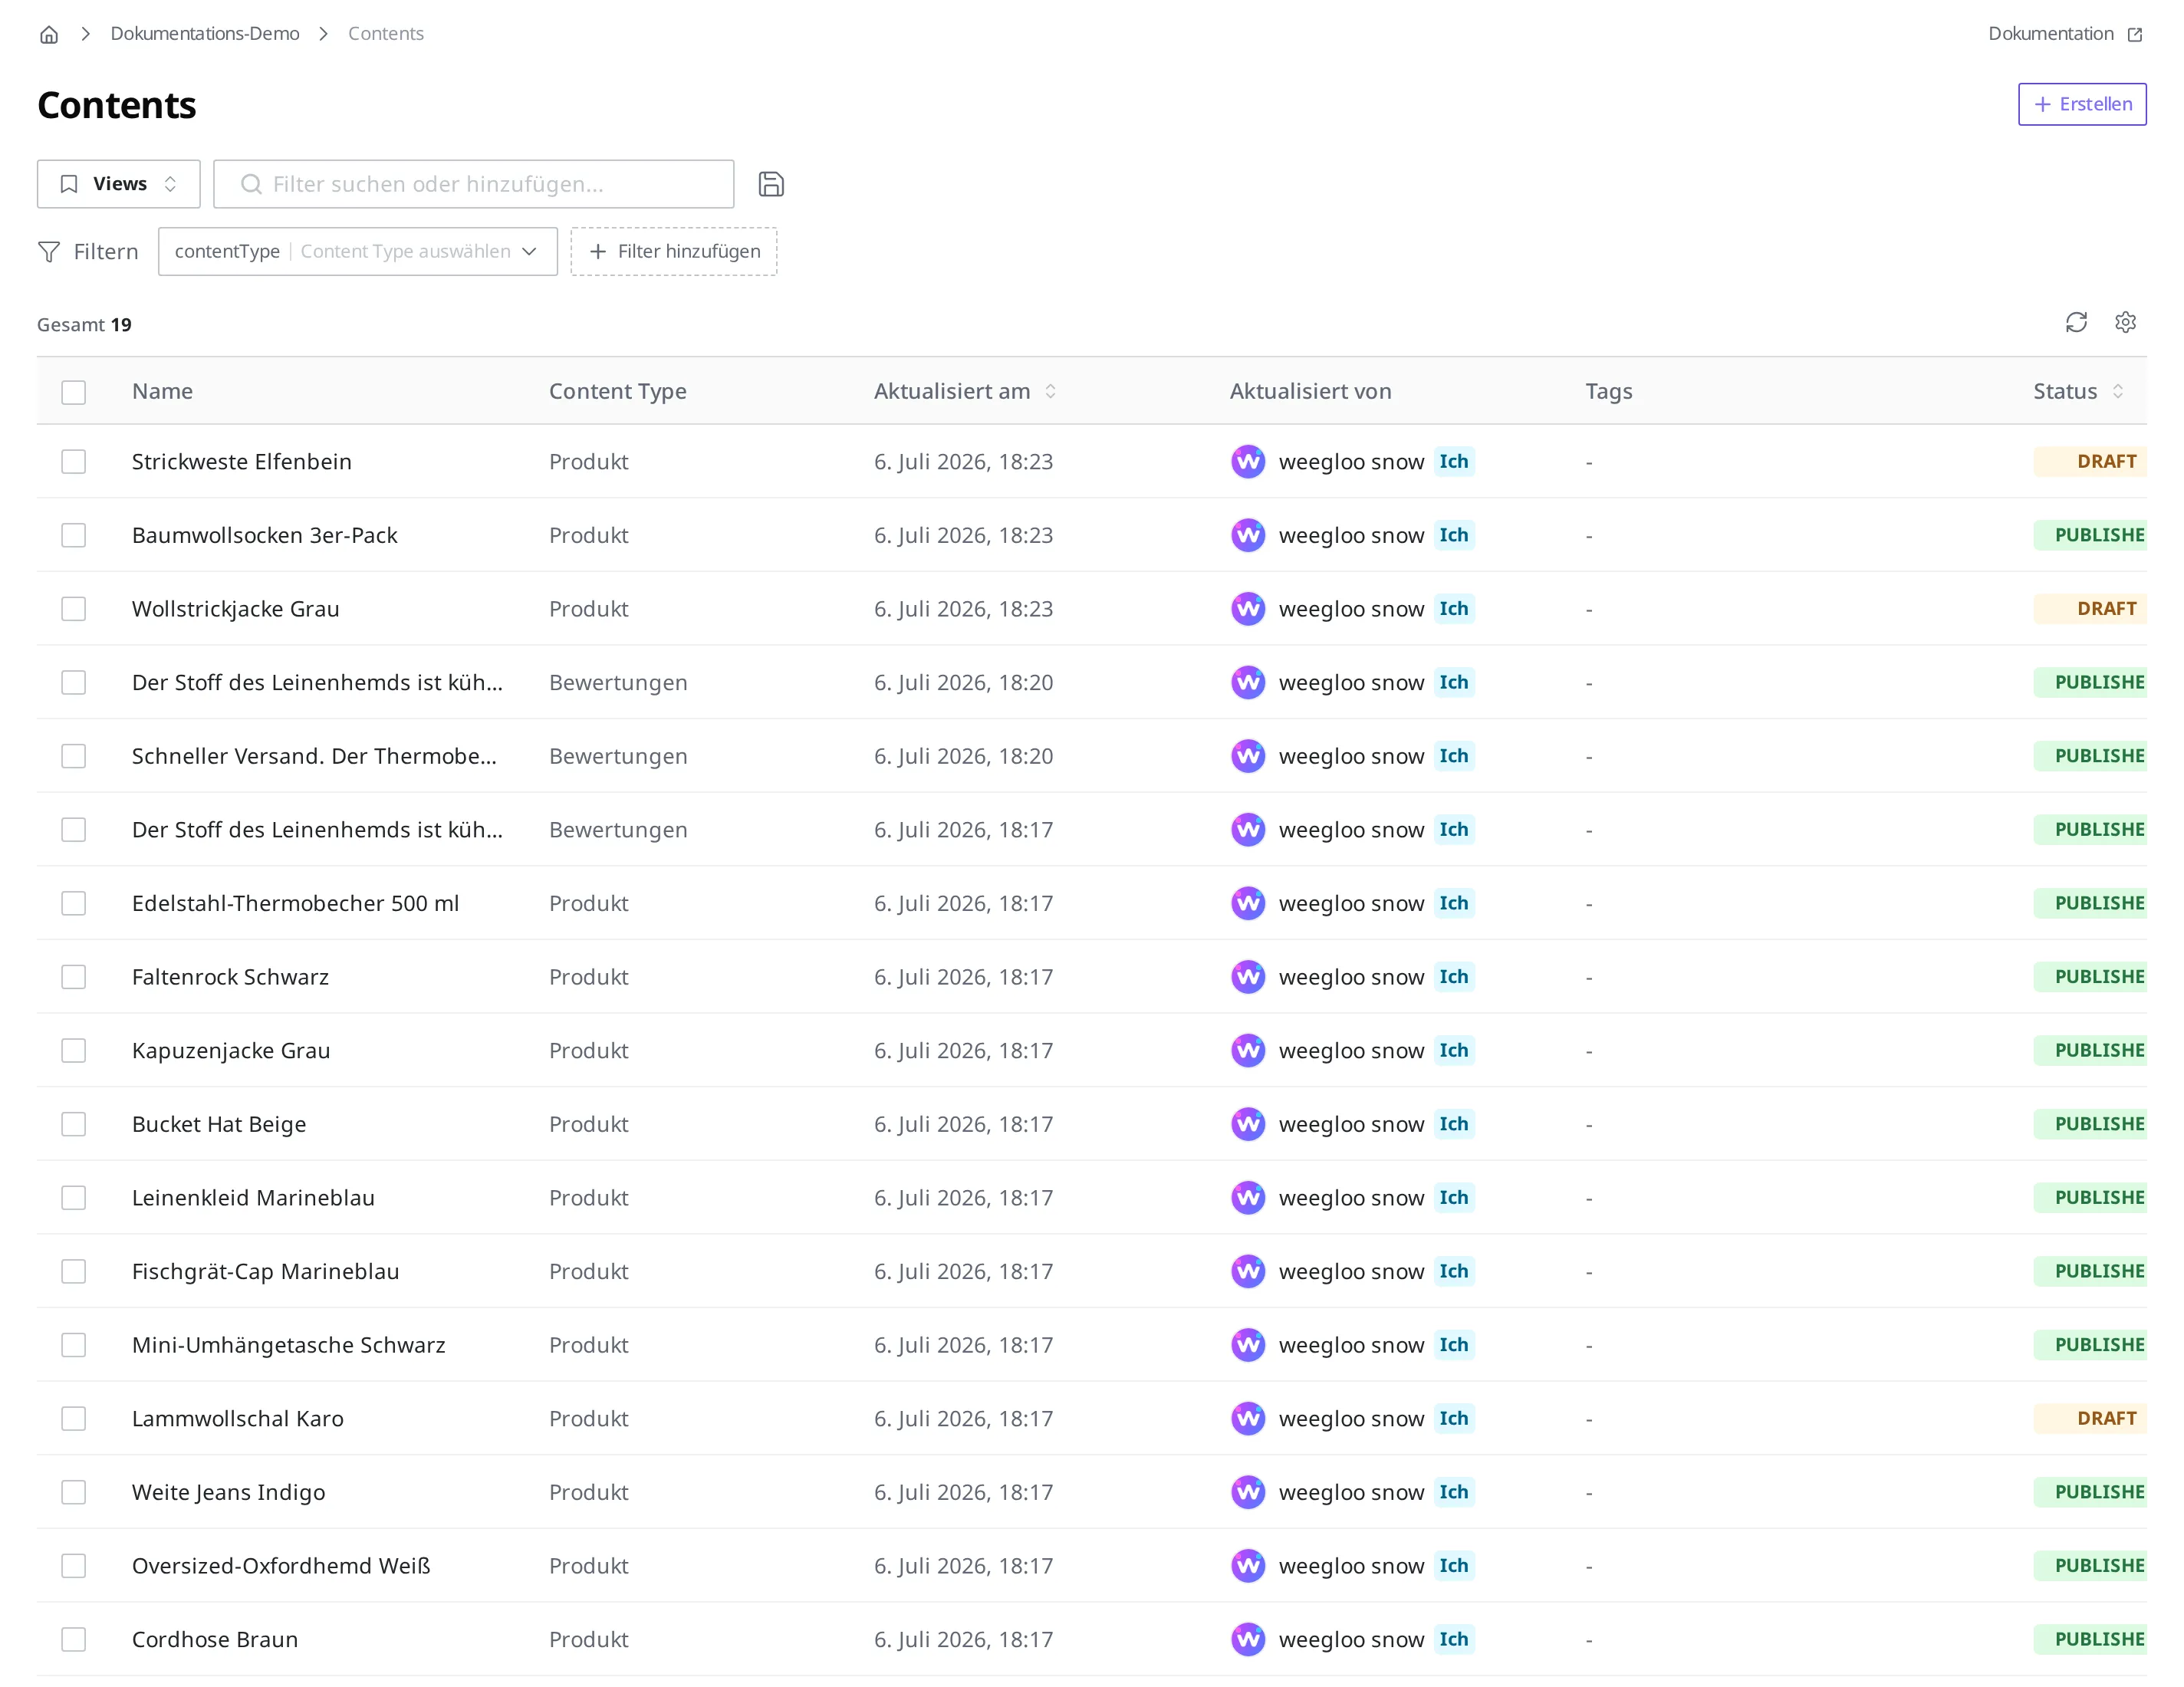Click PUBLISHED badge of Baumwollsocken 3er-Pack
The image size is (2184, 1687).
click(2090, 535)
